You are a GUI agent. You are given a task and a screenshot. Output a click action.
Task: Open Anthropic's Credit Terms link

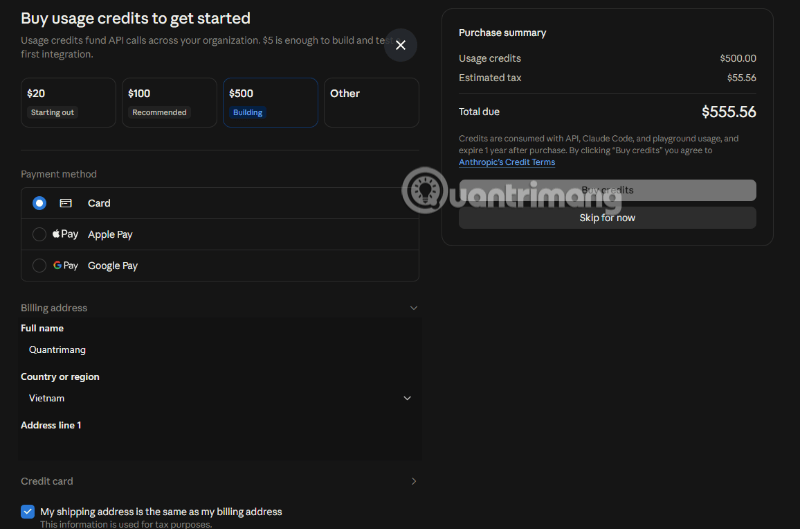pyautogui.click(x=507, y=162)
